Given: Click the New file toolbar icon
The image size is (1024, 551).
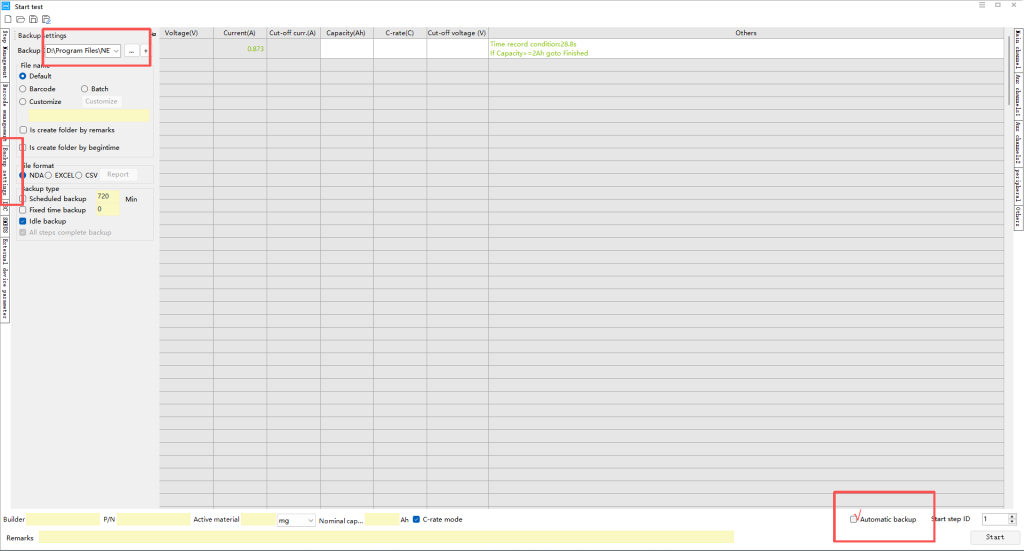Looking at the screenshot, I should 8,19.
